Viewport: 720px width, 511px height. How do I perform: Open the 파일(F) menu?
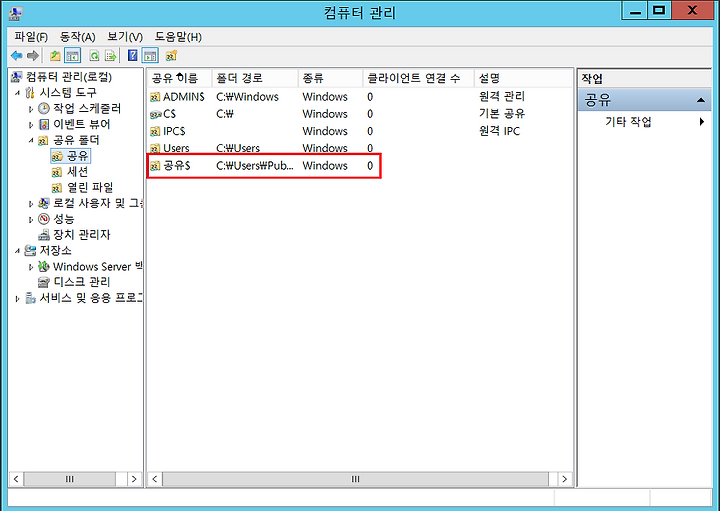click(31, 37)
